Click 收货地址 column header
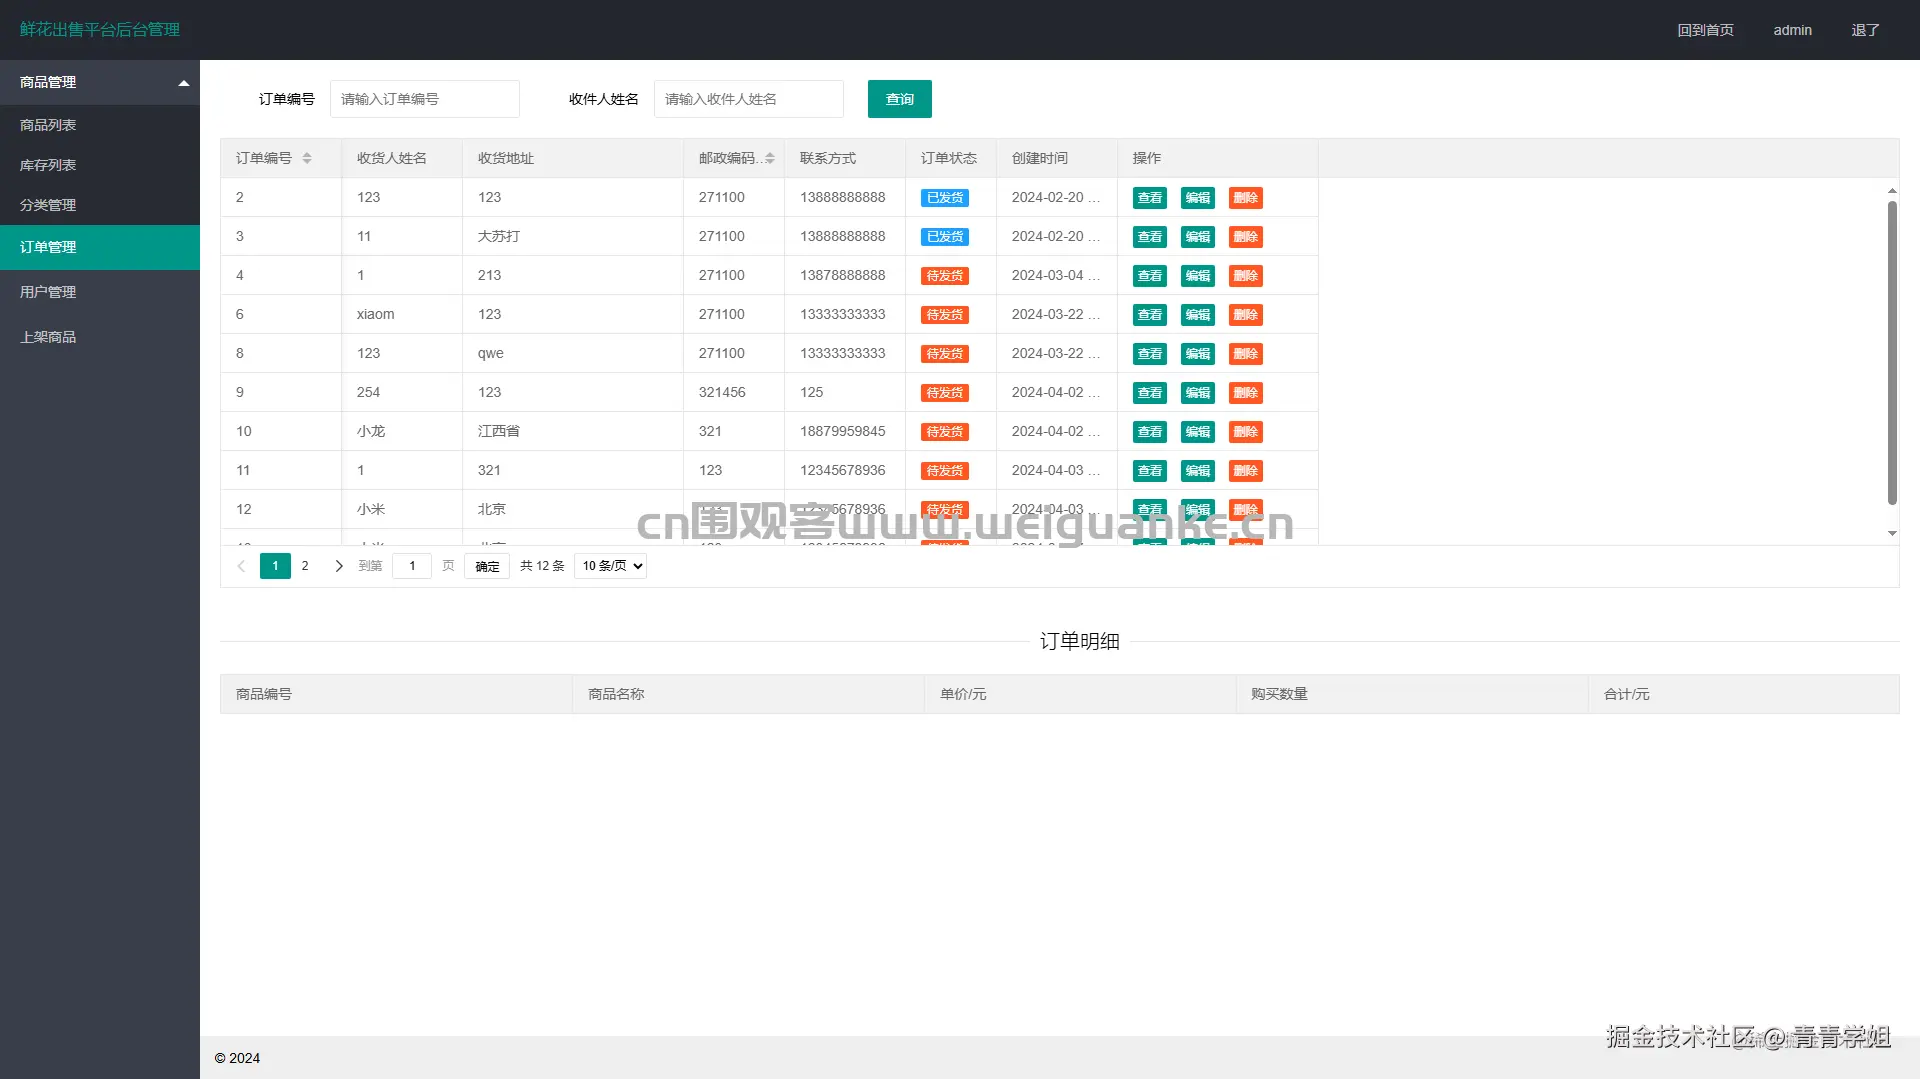 [506, 158]
